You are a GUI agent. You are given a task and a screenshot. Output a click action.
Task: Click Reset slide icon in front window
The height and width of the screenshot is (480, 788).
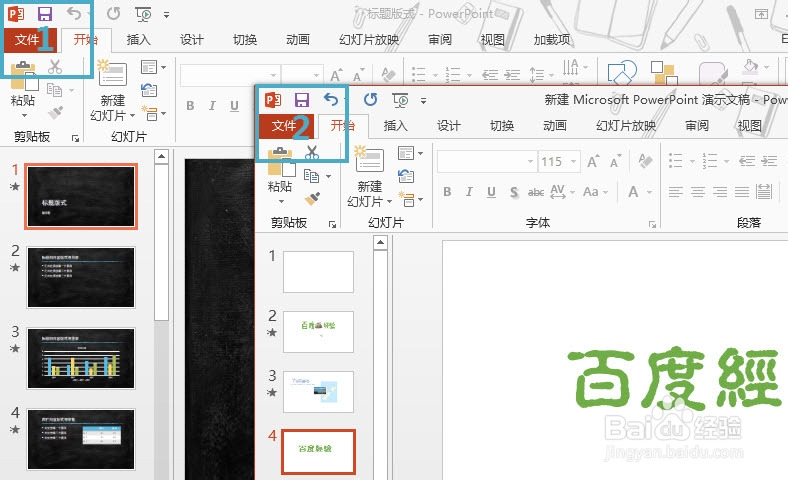pos(406,175)
